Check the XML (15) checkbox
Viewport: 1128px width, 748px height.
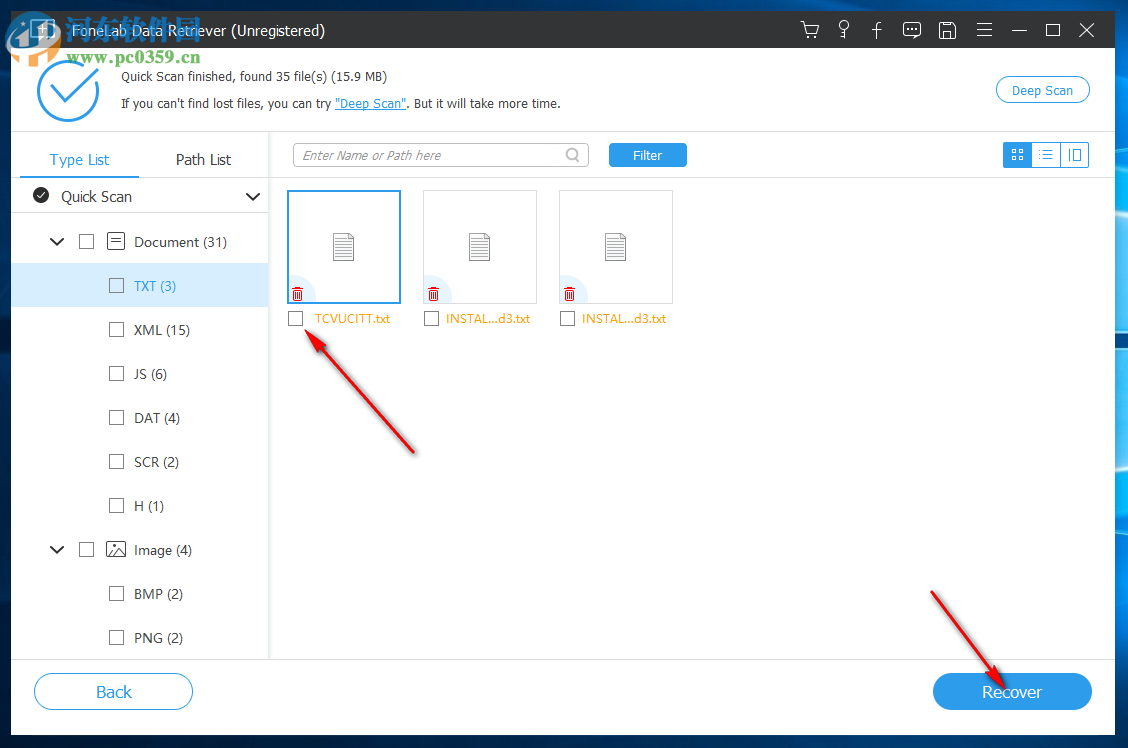click(116, 329)
